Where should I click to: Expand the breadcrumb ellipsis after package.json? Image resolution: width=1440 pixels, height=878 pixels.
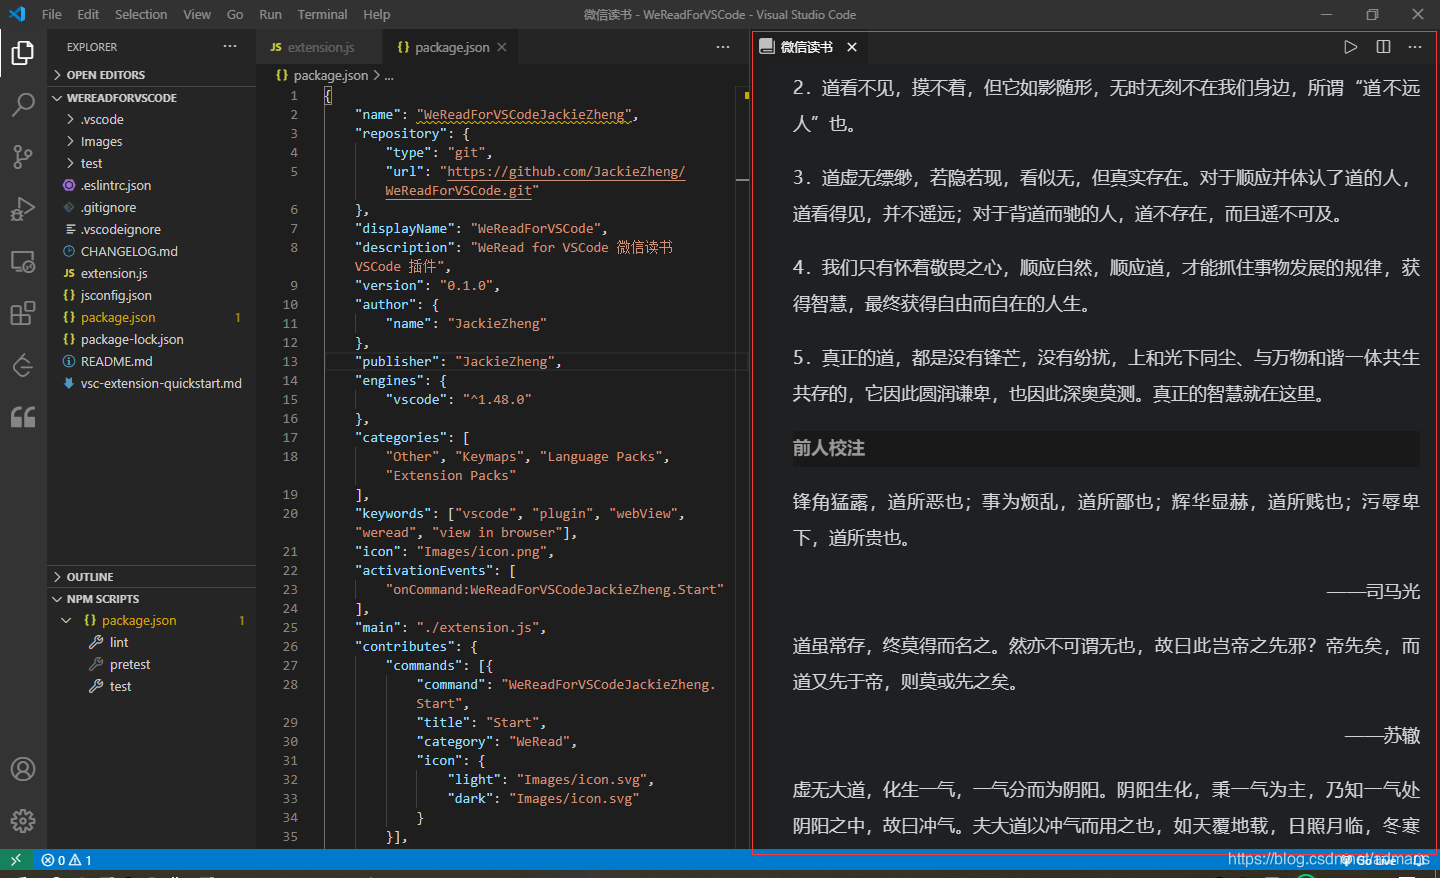click(389, 75)
